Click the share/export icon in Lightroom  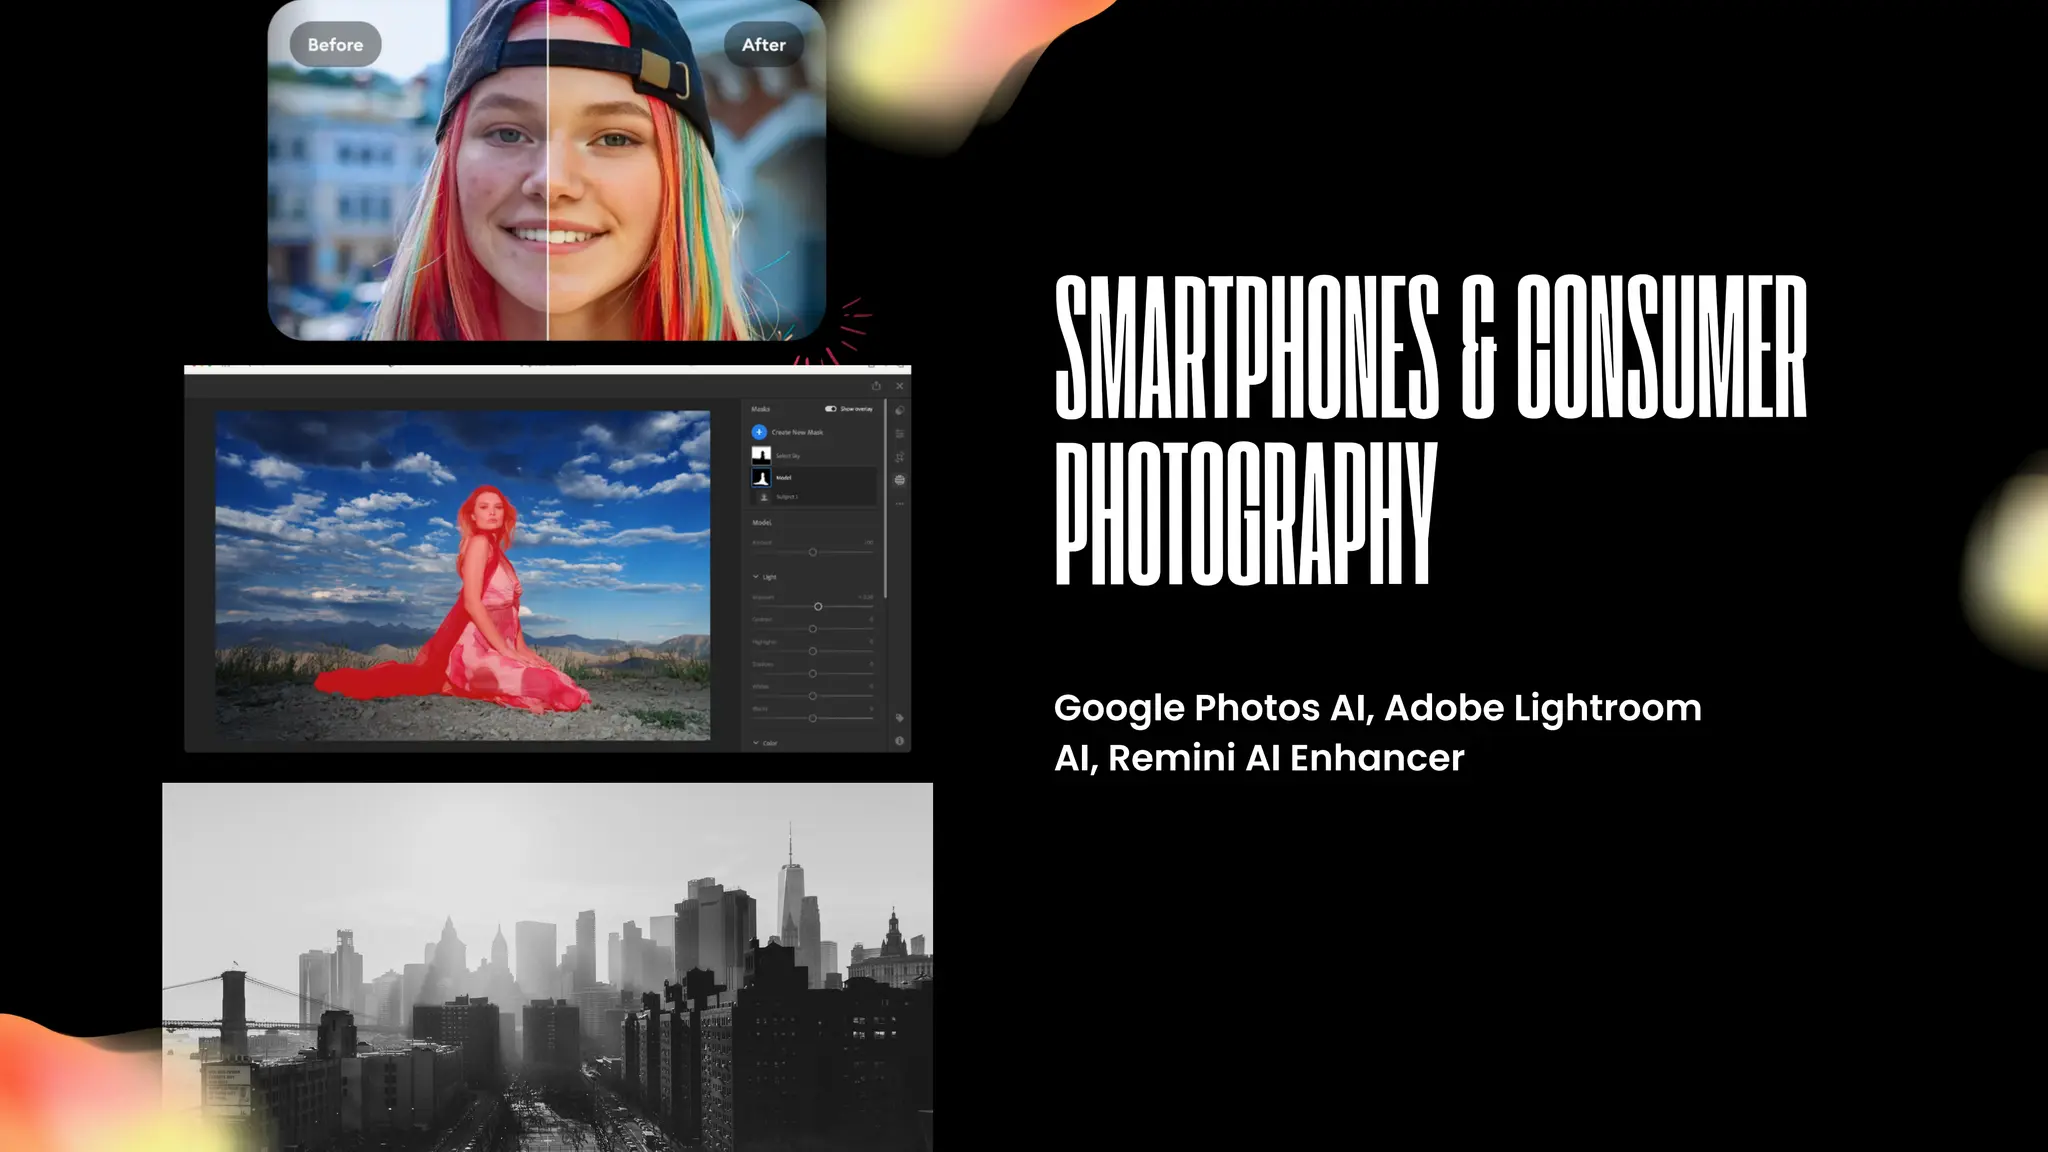(876, 386)
